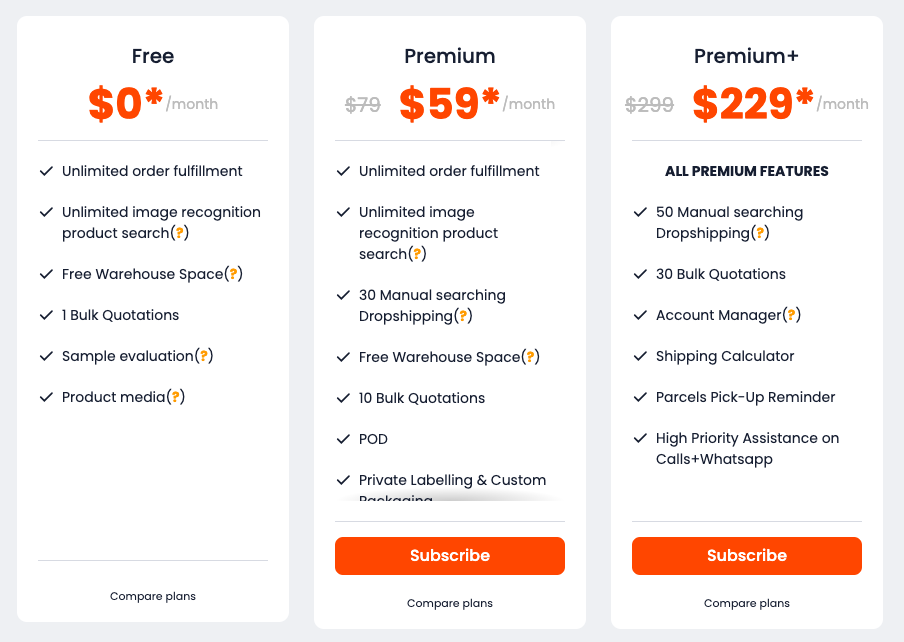Click help icon next to Premium Free Warehouse Space
904x642 pixels.
[x=531, y=357]
